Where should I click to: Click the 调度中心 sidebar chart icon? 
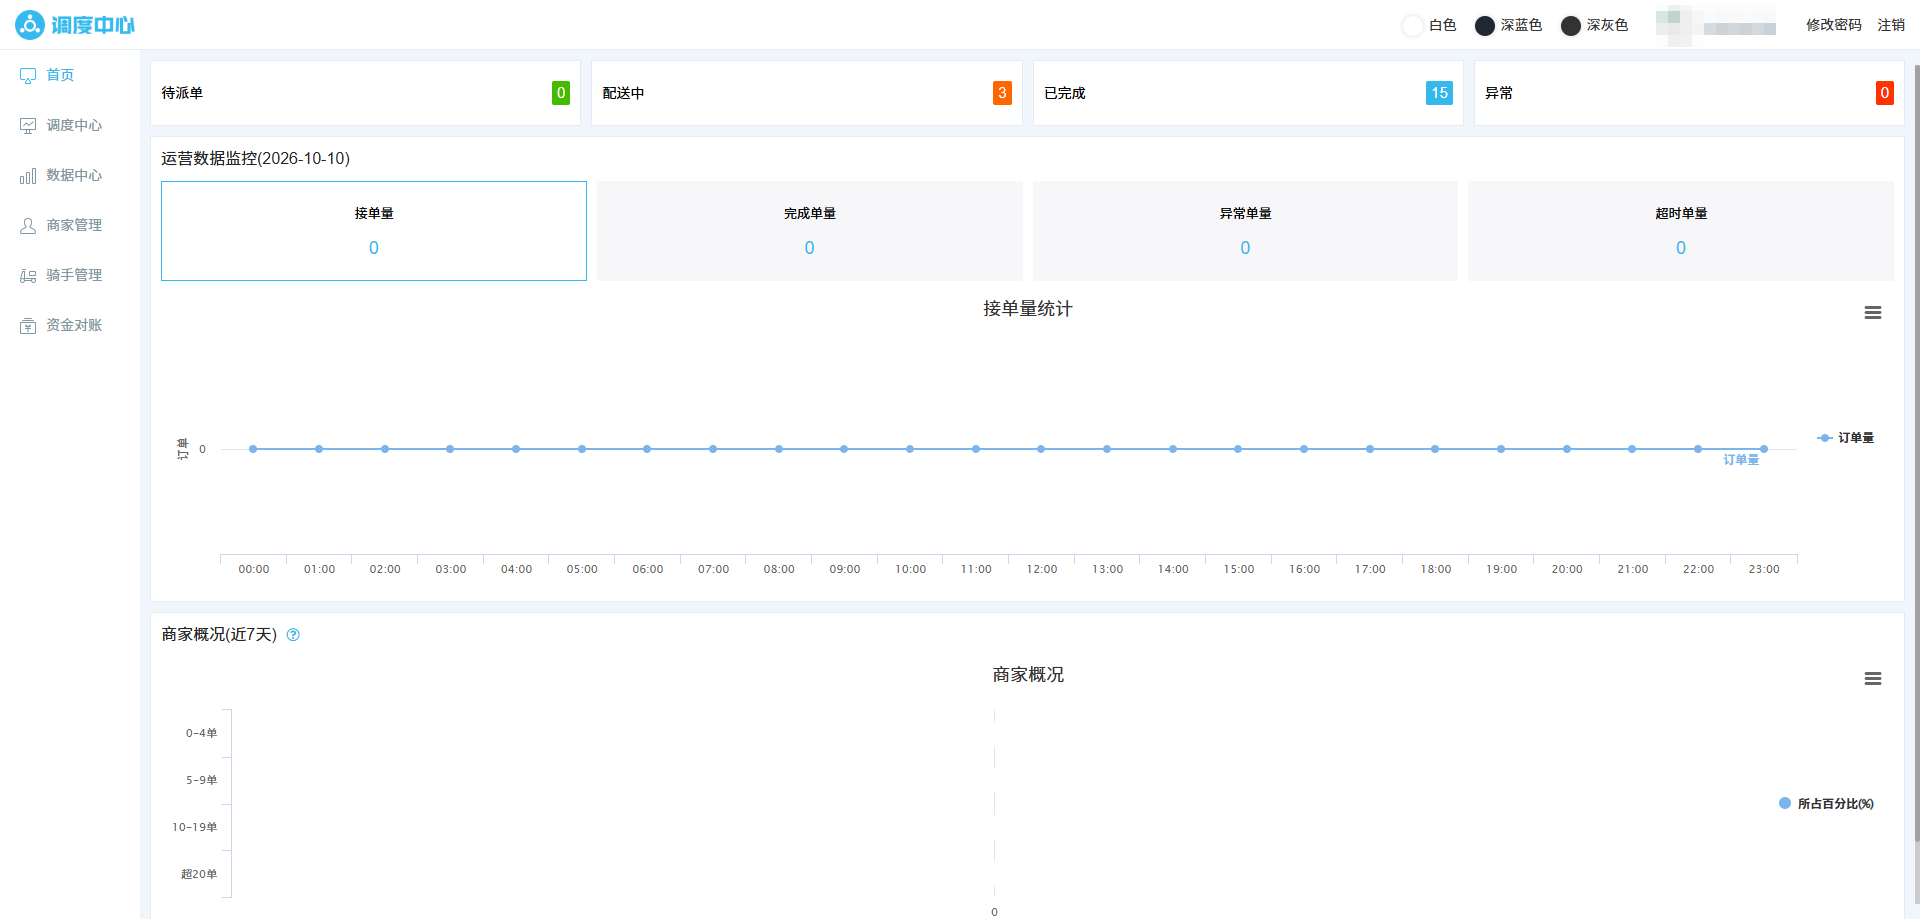click(28, 126)
